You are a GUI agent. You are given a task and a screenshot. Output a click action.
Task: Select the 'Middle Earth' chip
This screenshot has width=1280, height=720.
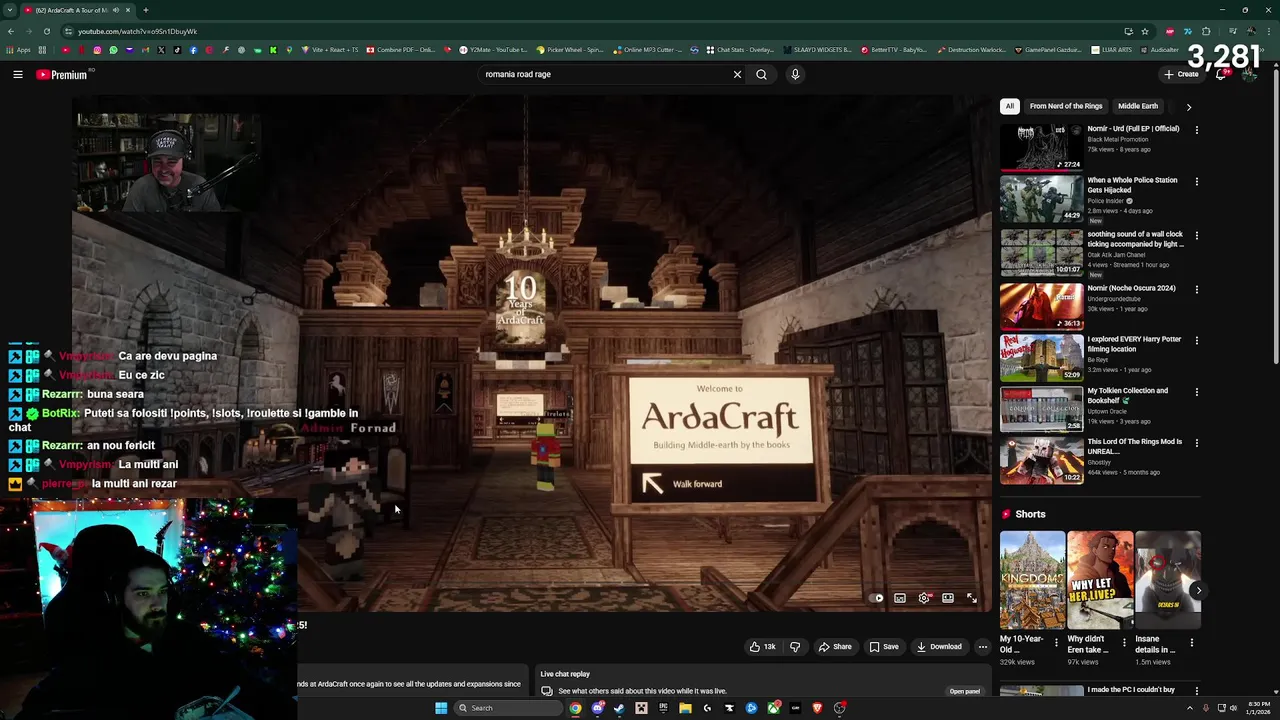click(1138, 106)
